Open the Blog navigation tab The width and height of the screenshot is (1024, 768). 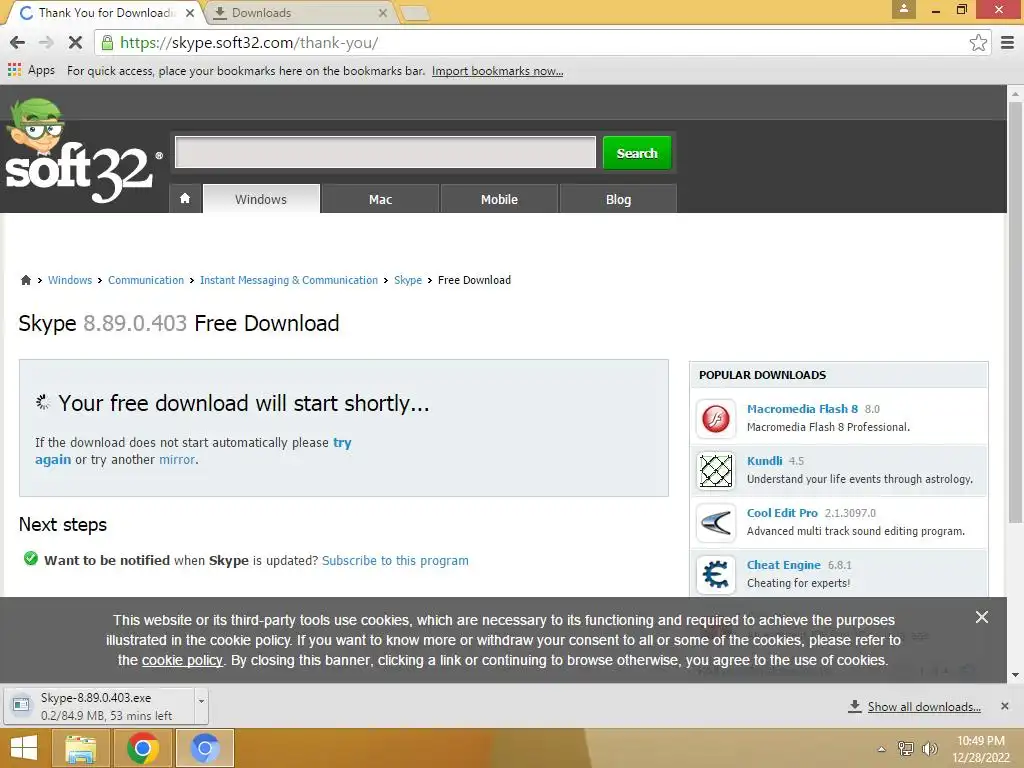pyautogui.click(x=618, y=199)
